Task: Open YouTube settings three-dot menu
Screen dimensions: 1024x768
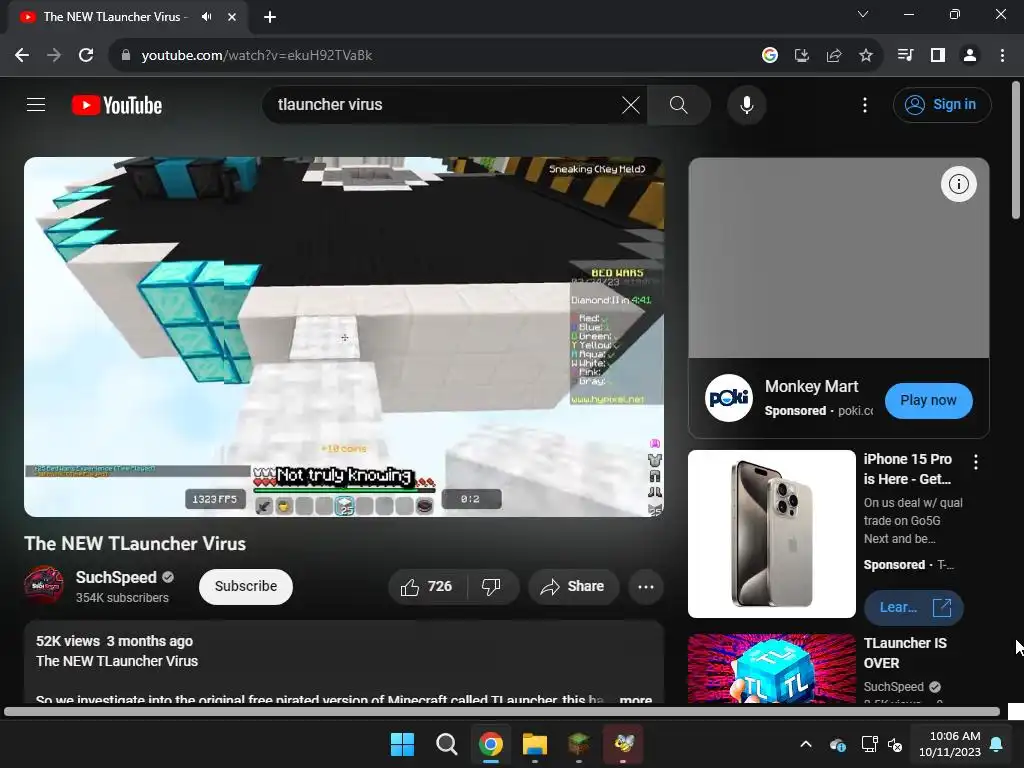Action: [865, 104]
